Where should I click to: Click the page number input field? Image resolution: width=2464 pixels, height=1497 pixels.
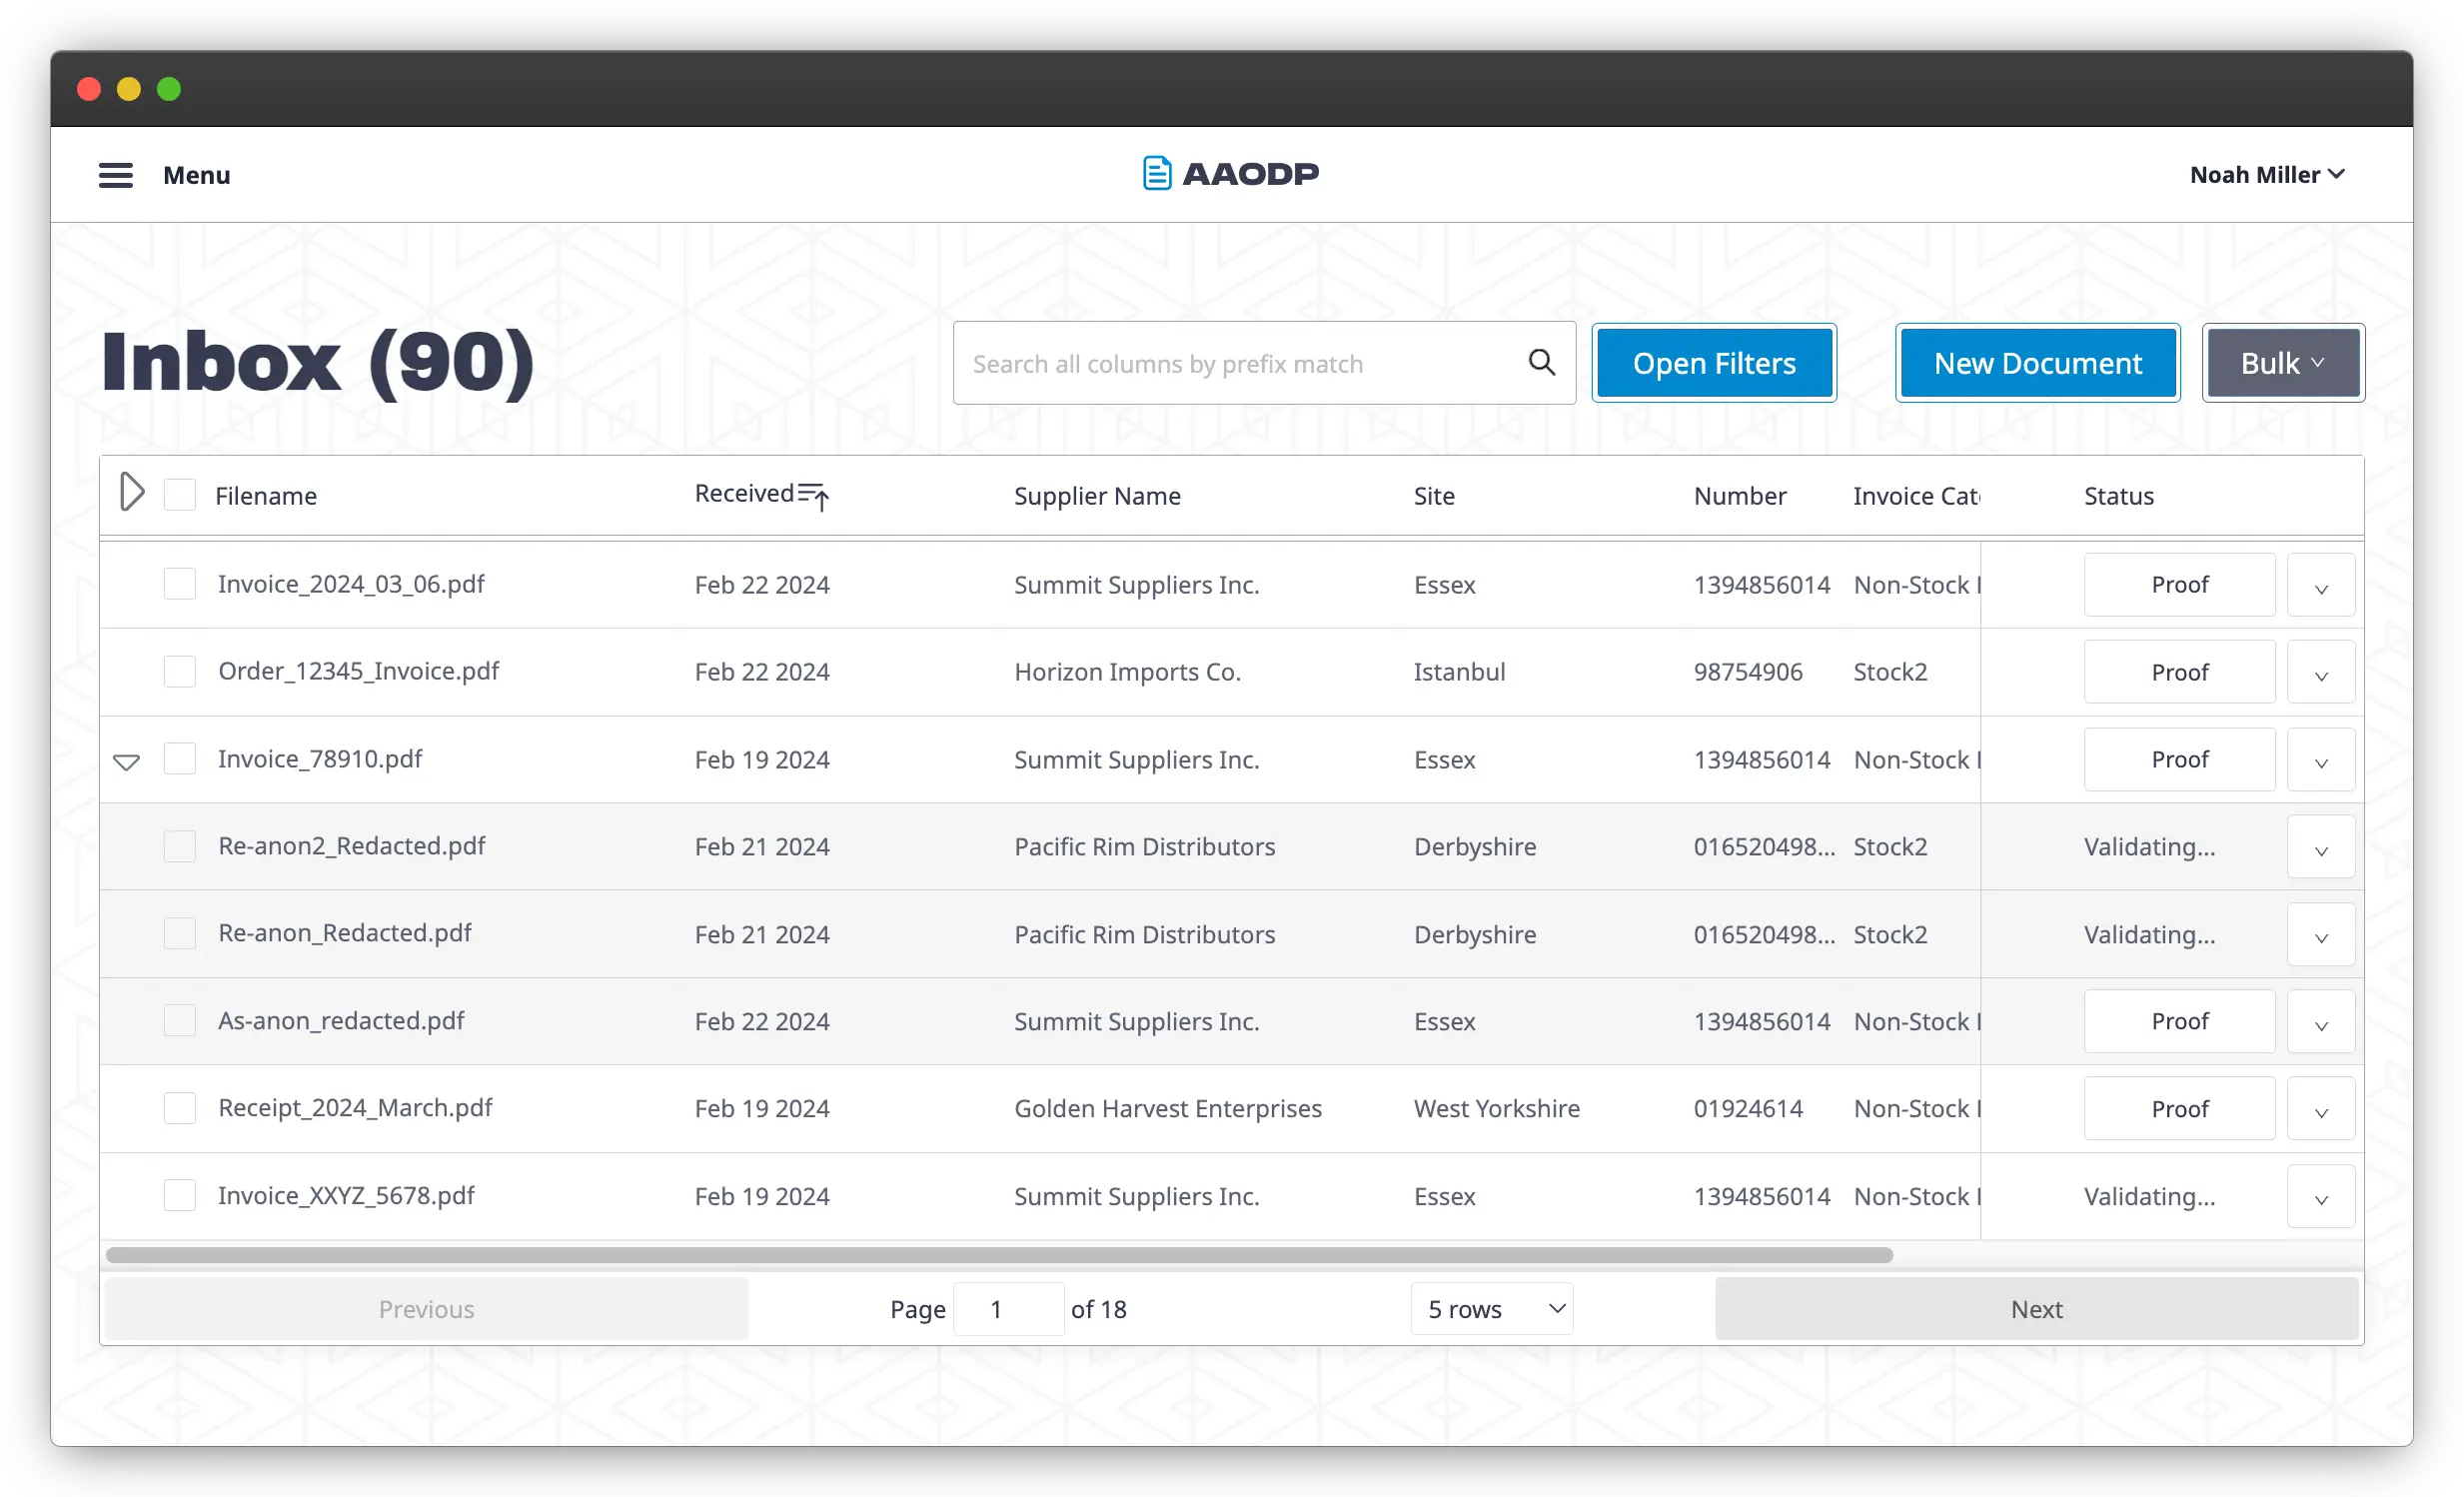click(x=1008, y=1308)
